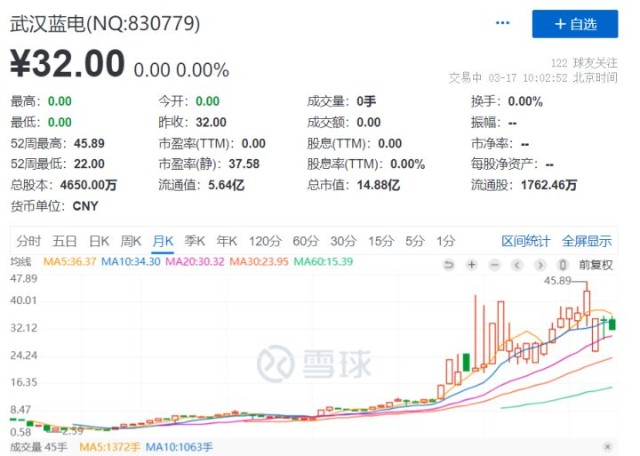Click the latest green candlestick on chart
Screen dimensions: 640x456
click(x=612, y=325)
